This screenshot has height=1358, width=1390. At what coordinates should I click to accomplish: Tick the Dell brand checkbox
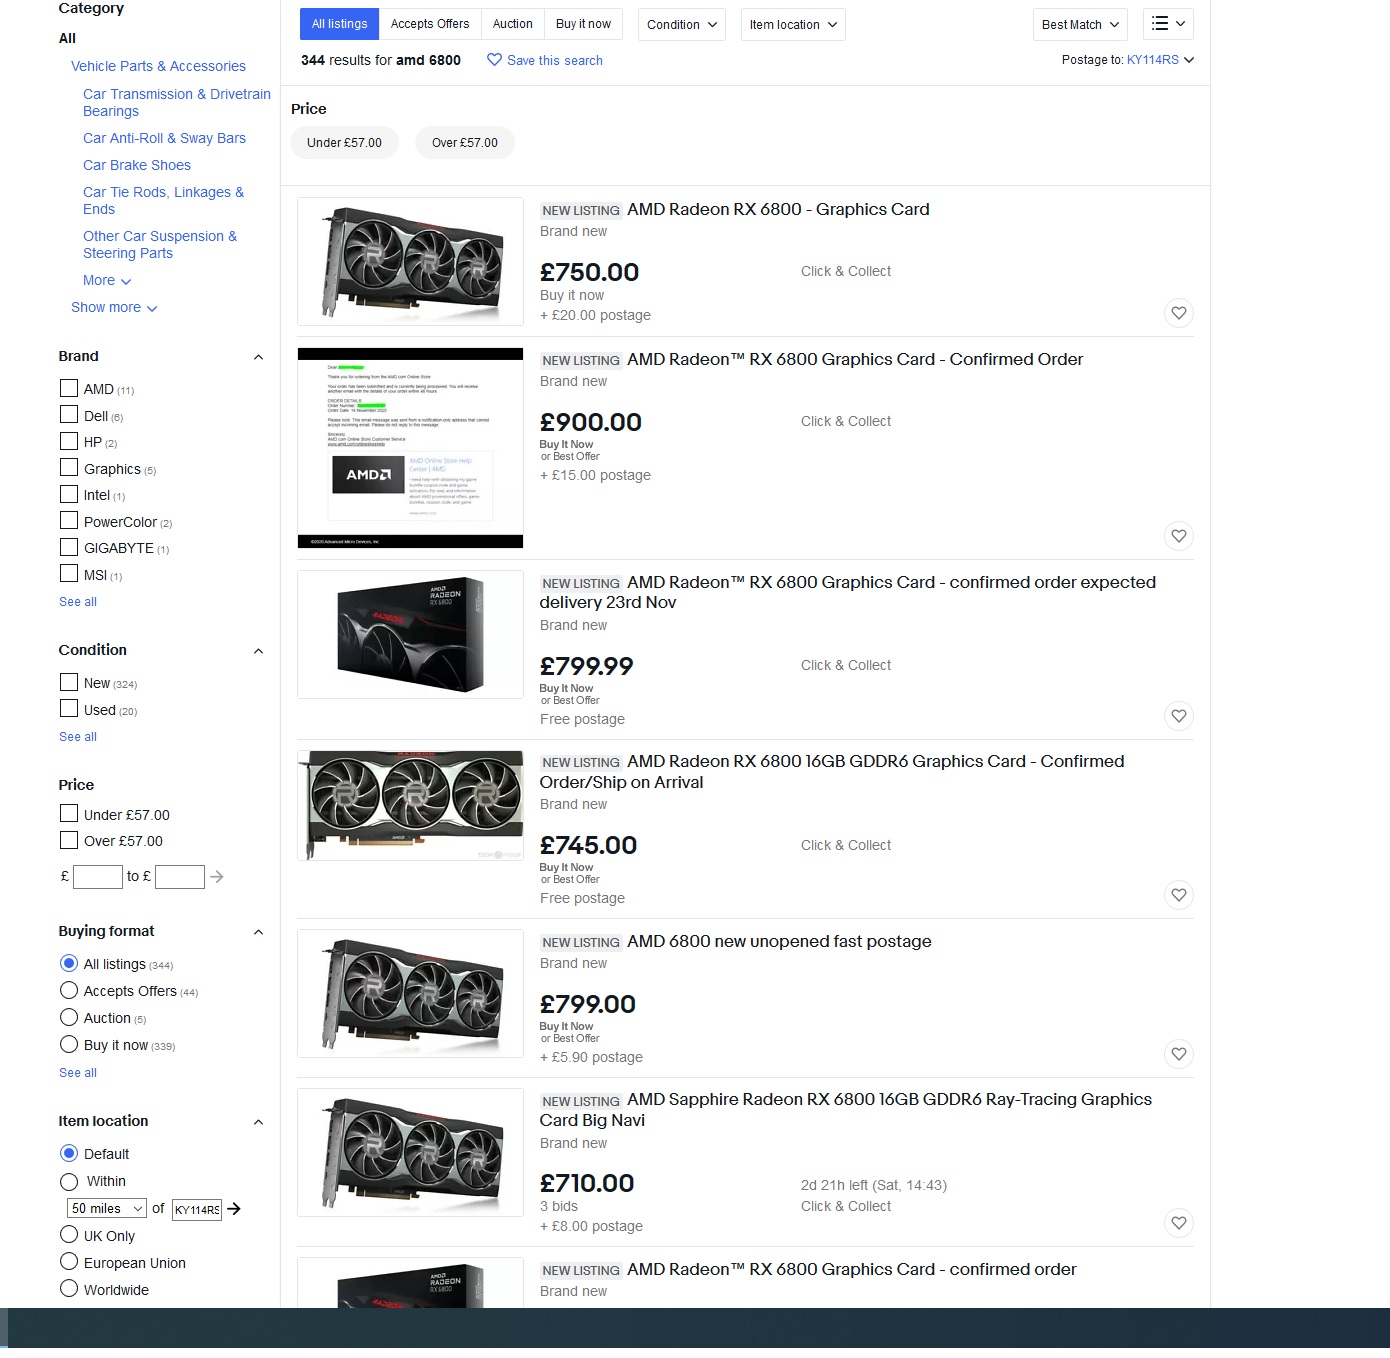tap(69, 415)
